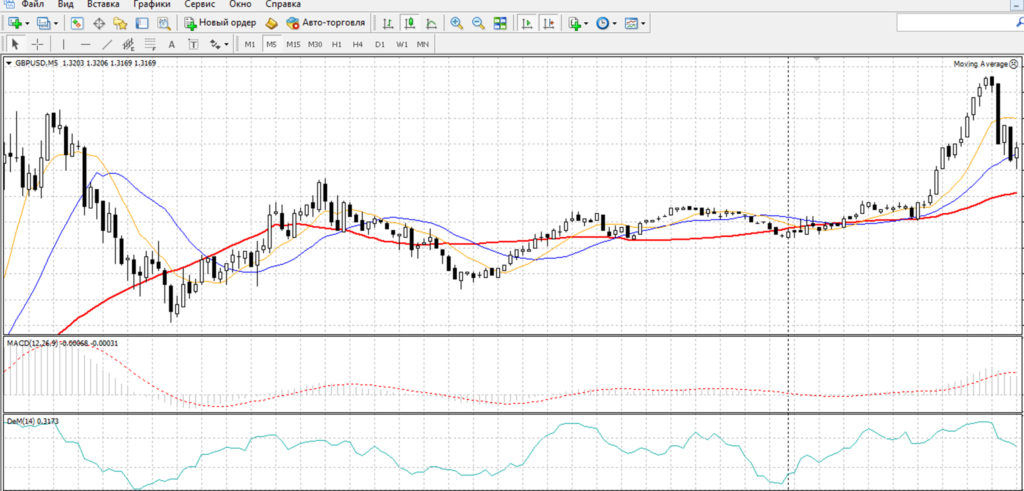1024x491 pixels.
Task: Select the horizontal line drawing tool
Action: (x=86, y=44)
